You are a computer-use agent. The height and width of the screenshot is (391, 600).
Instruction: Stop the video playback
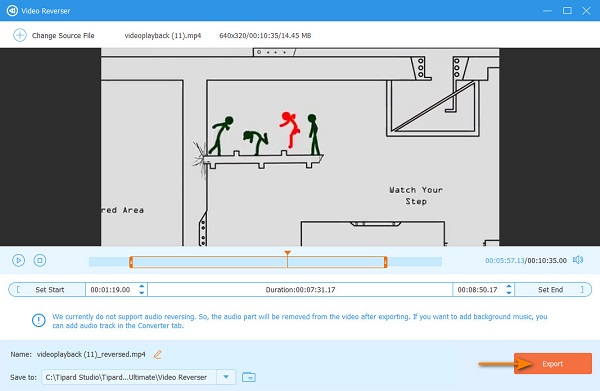[40, 261]
